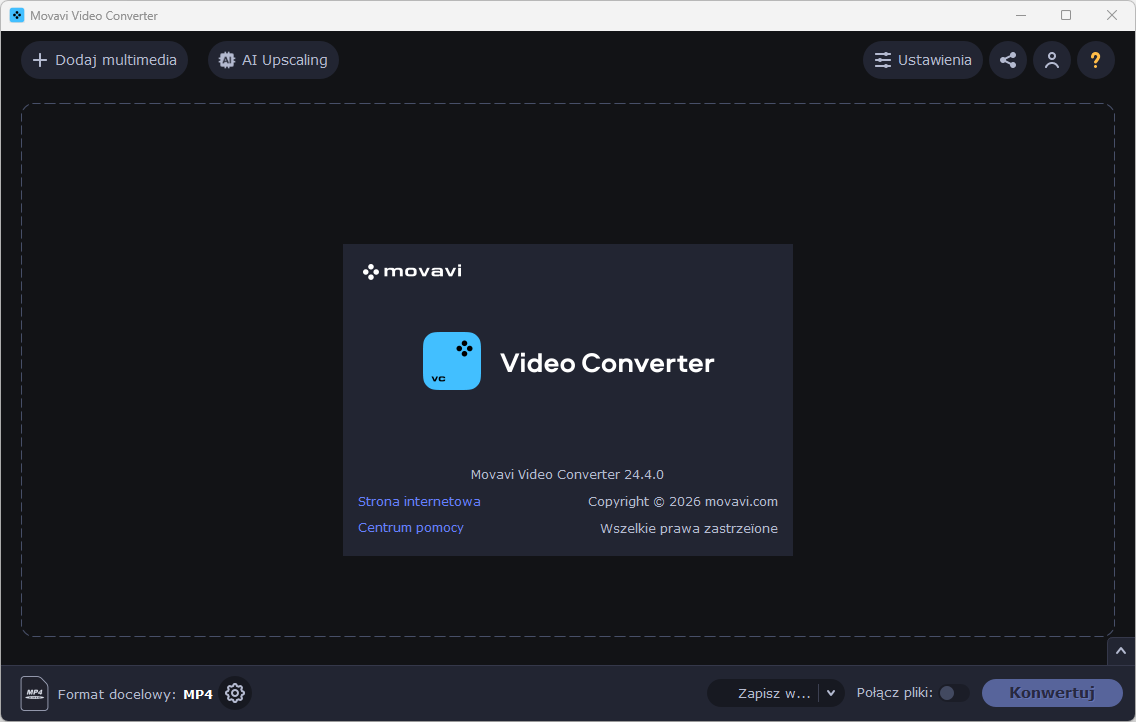Click the movavi logo in dialog
This screenshot has height=722, width=1136.
pyautogui.click(x=412, y=272)
